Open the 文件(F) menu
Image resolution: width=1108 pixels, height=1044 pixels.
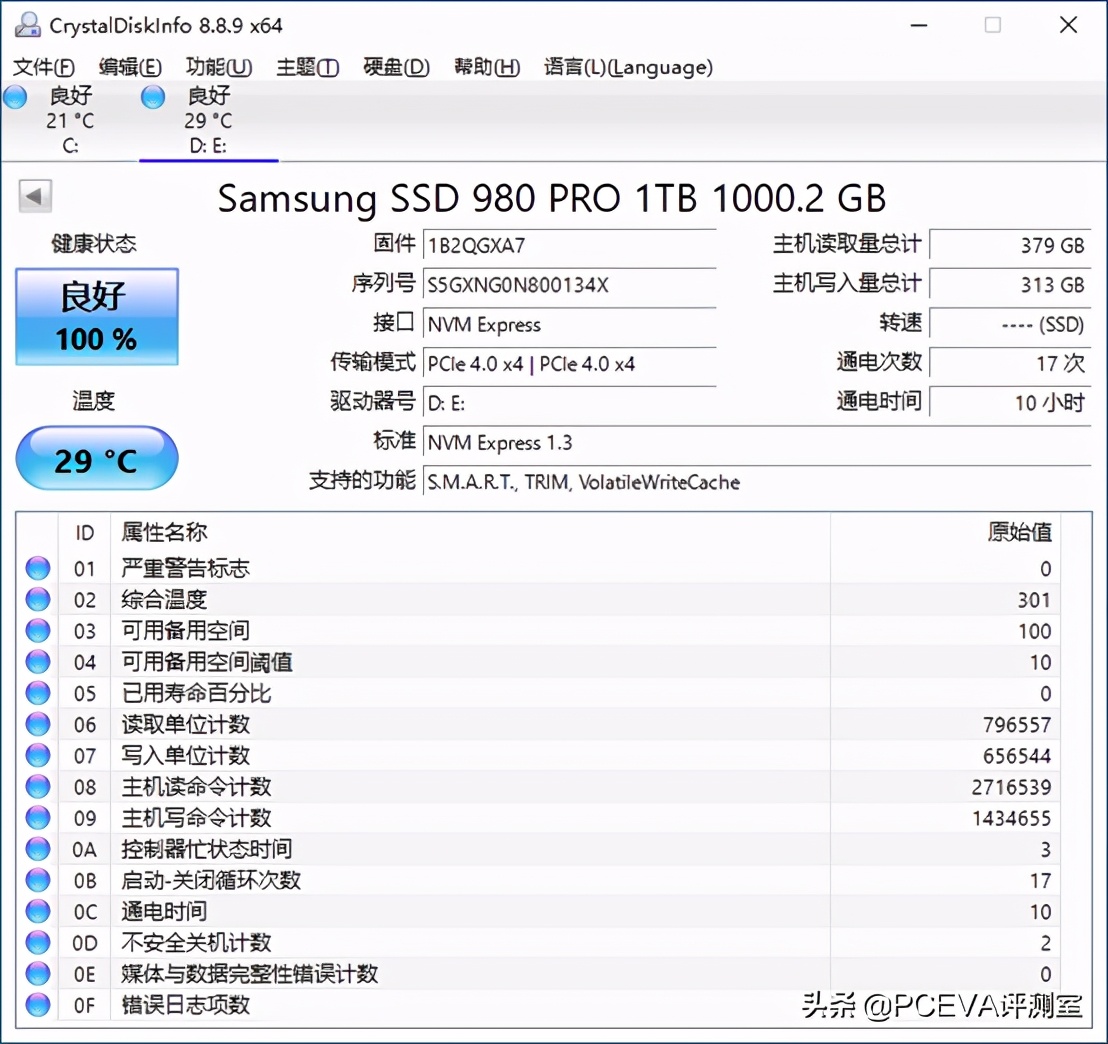pyautogui.click(x=43, y=67)
